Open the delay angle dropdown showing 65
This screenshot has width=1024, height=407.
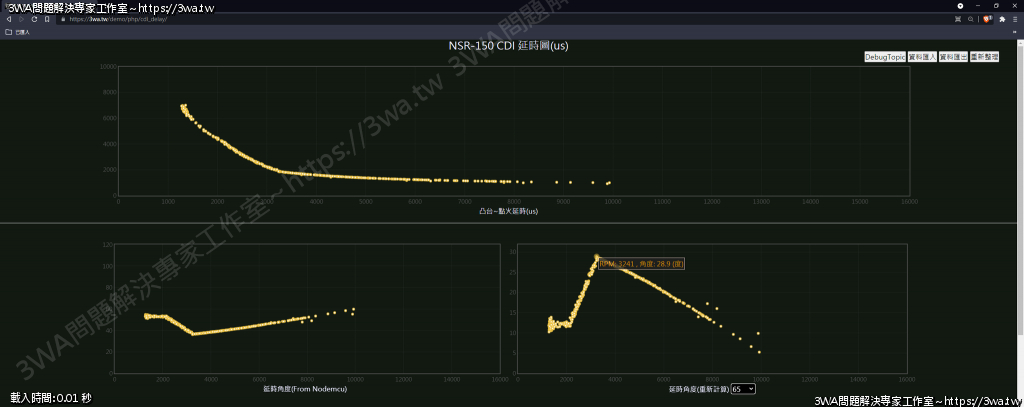pos(743,388)
